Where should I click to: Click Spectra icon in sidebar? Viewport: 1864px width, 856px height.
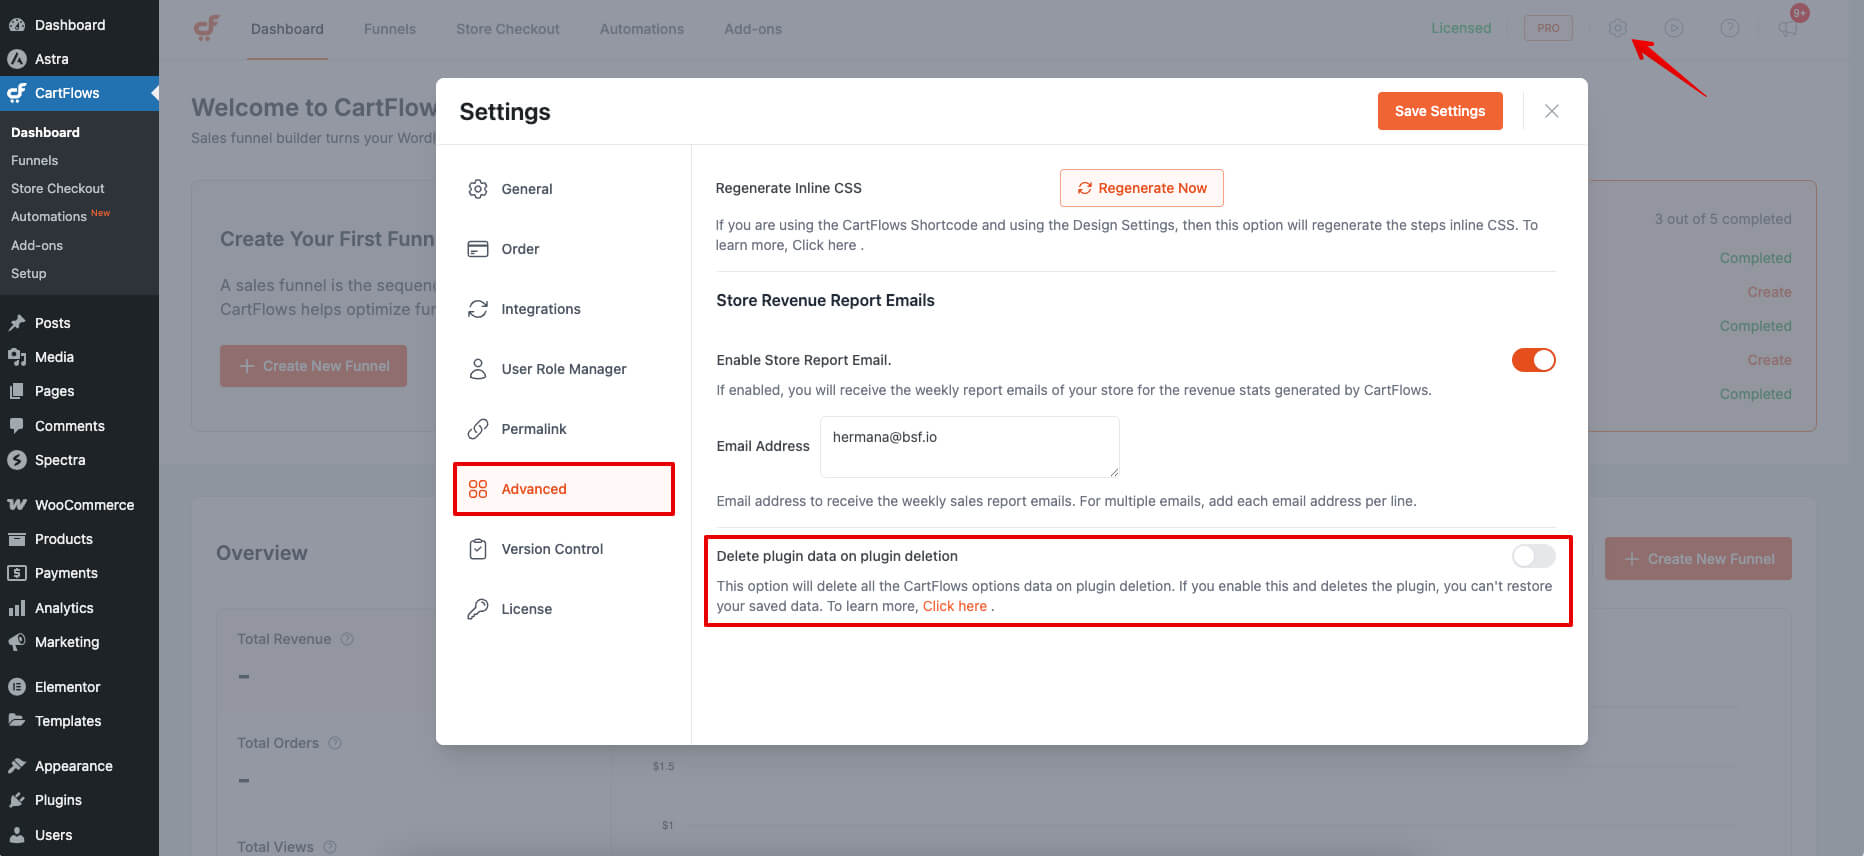[x=17, y=460]
